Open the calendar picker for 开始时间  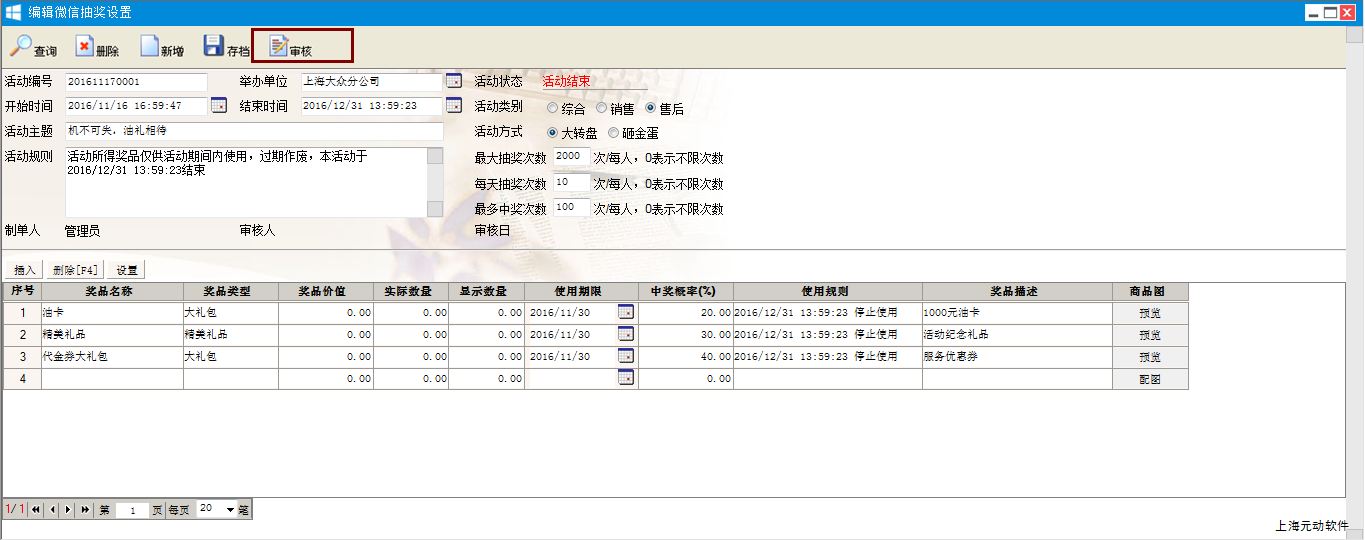(219, 106)
